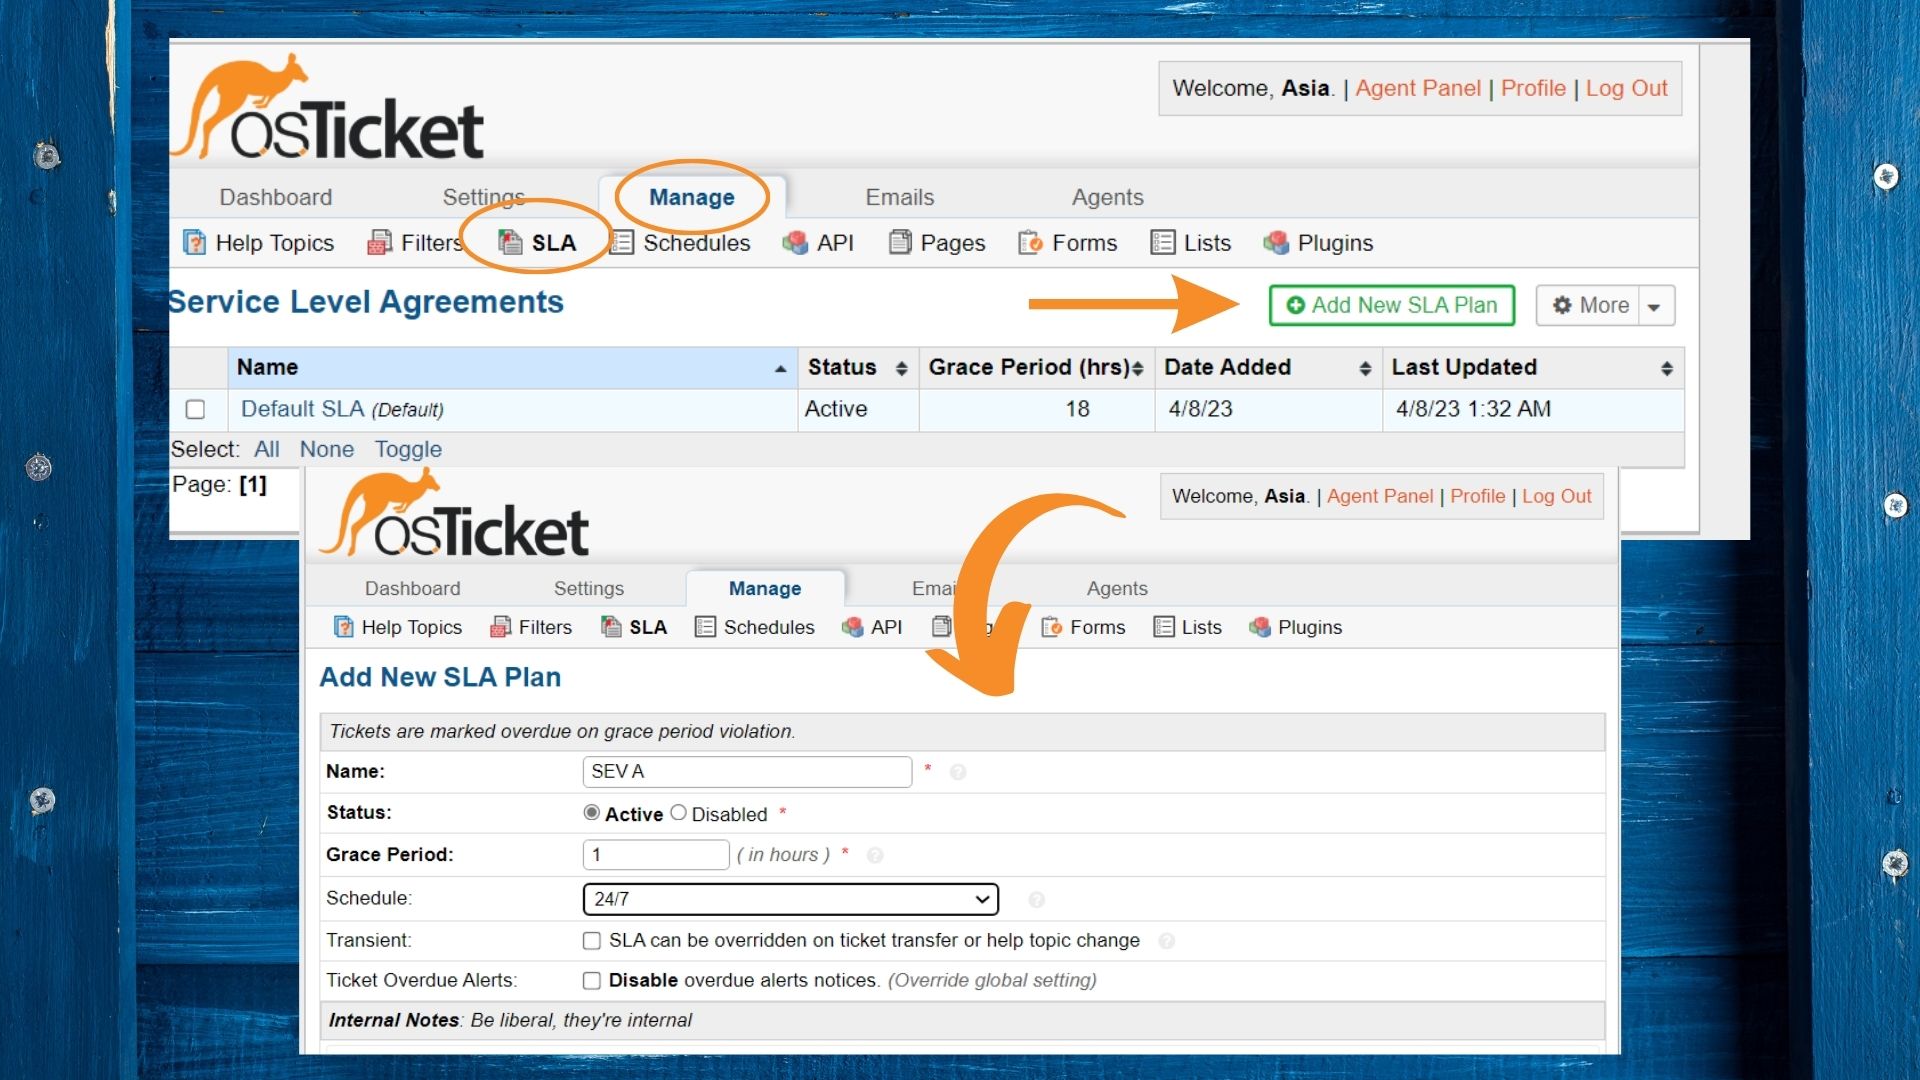Open the Schedule 24/7 dropdown
This screenshot has width=1920, height=1080.
click(x=790, y=899)
